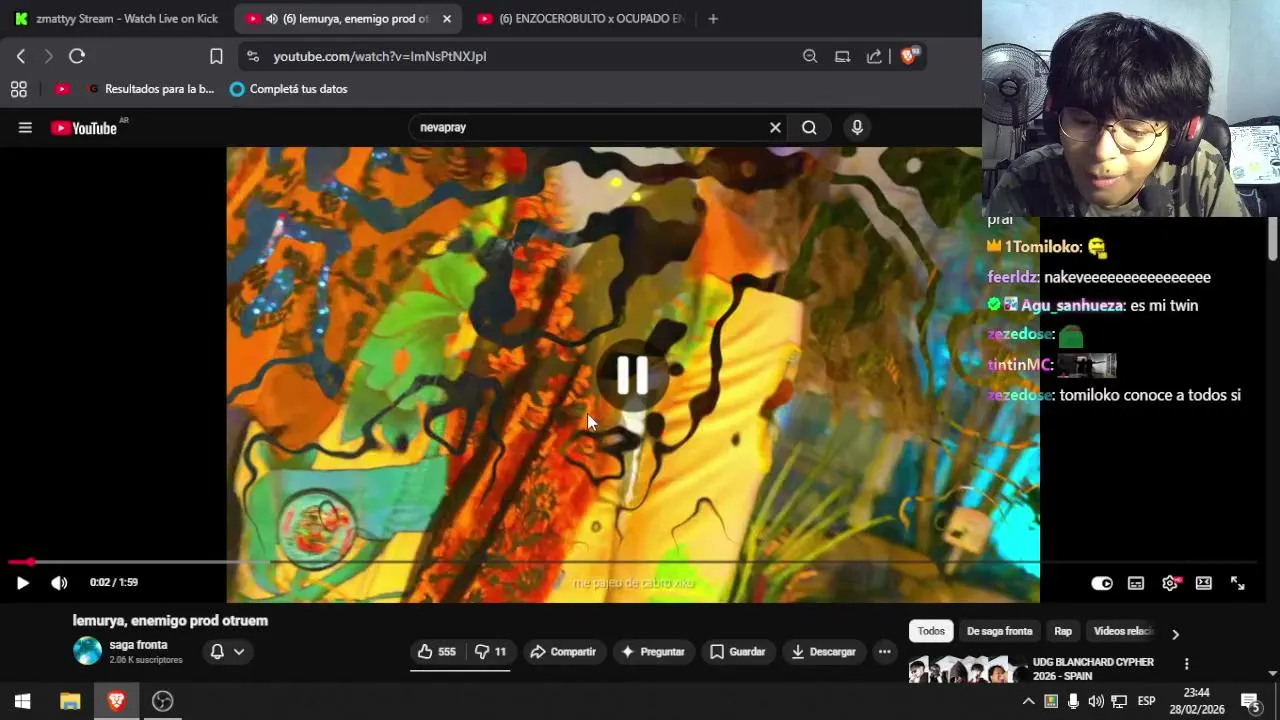Select the Rap filter chip
This screenshot has height=720, width=1280.
1063,631
